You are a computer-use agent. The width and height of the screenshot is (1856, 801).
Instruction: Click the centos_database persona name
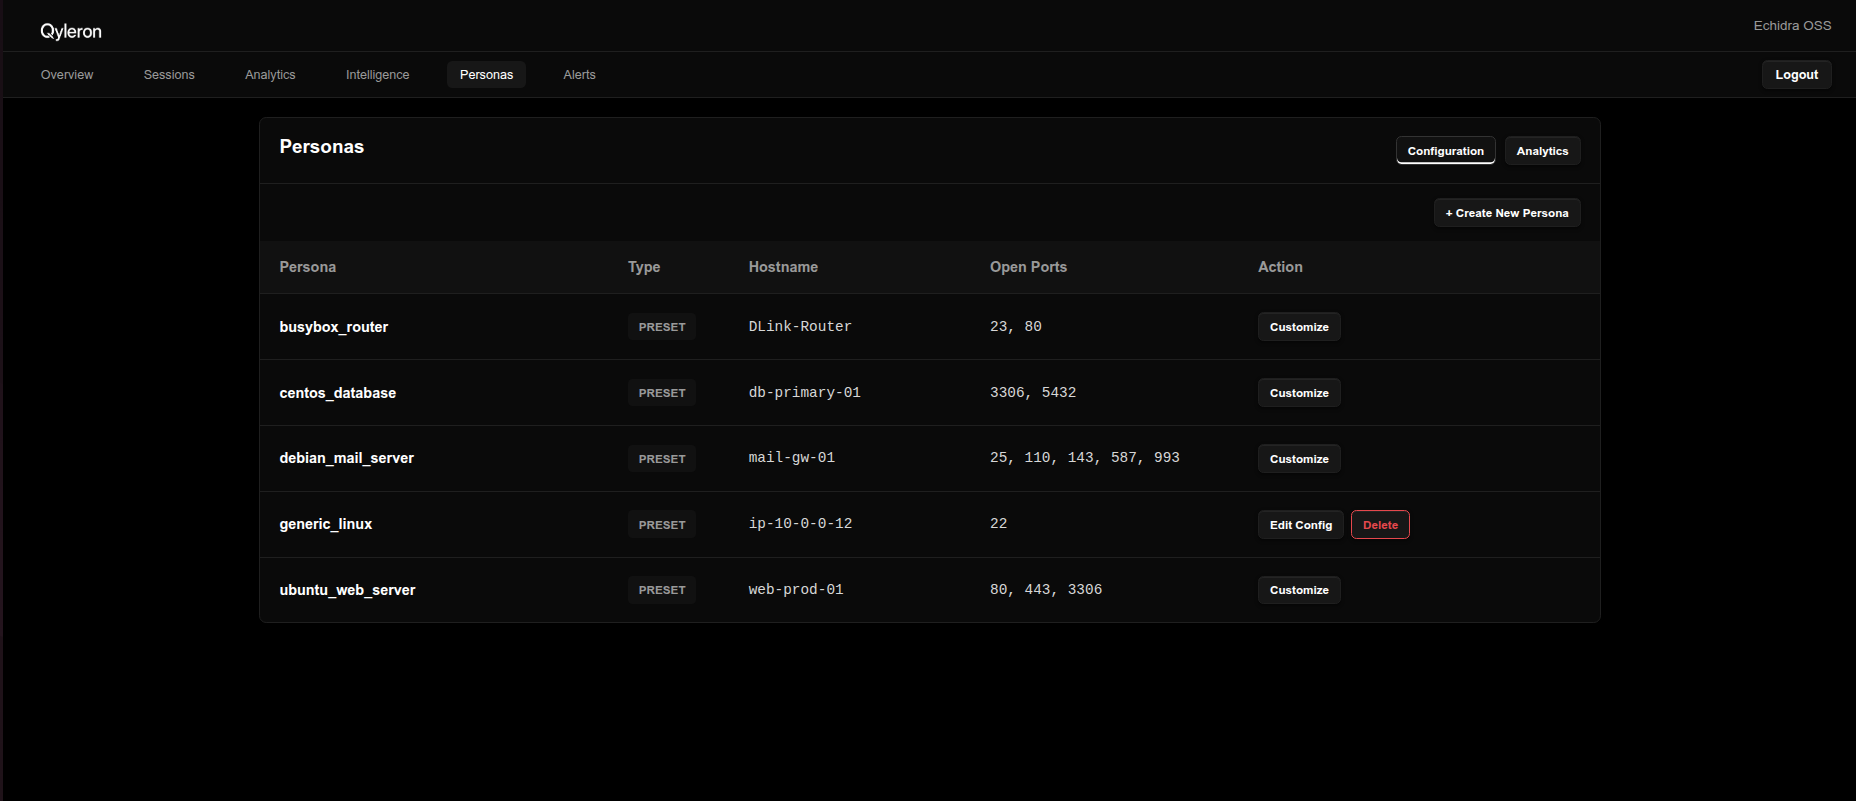pyautogui.click(x=338, y=393)
